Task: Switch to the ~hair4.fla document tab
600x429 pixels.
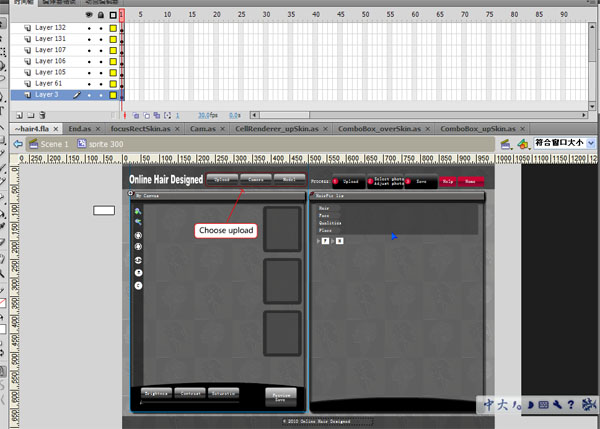Action: click(32, 129)
